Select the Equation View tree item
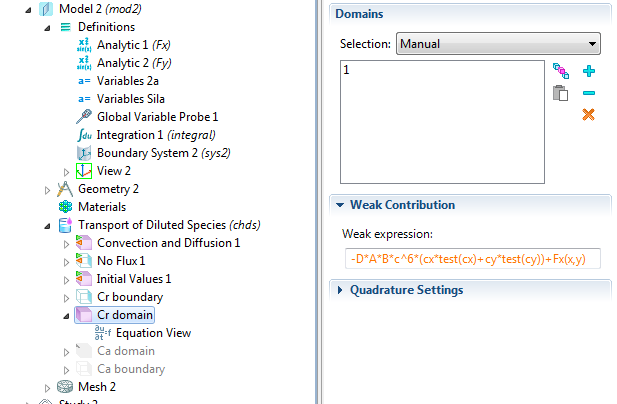The image size is (617, 404). [x=153, y=333]
